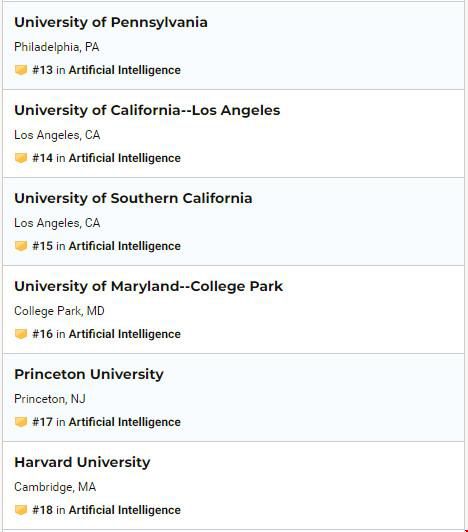Click the Philadelphia, PA location text
The image size is (468, 532).
pyautogui.click(x=57, y=47)
